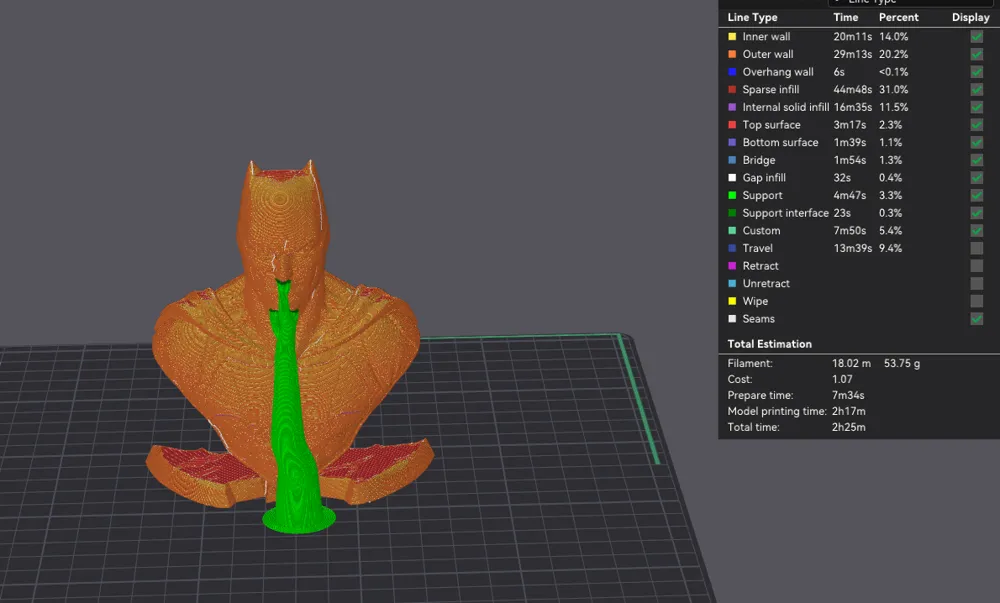Click the yellow Inner wall color swatch
Viewport: 1000px width, 603px height.
click(x=732, y=37)
